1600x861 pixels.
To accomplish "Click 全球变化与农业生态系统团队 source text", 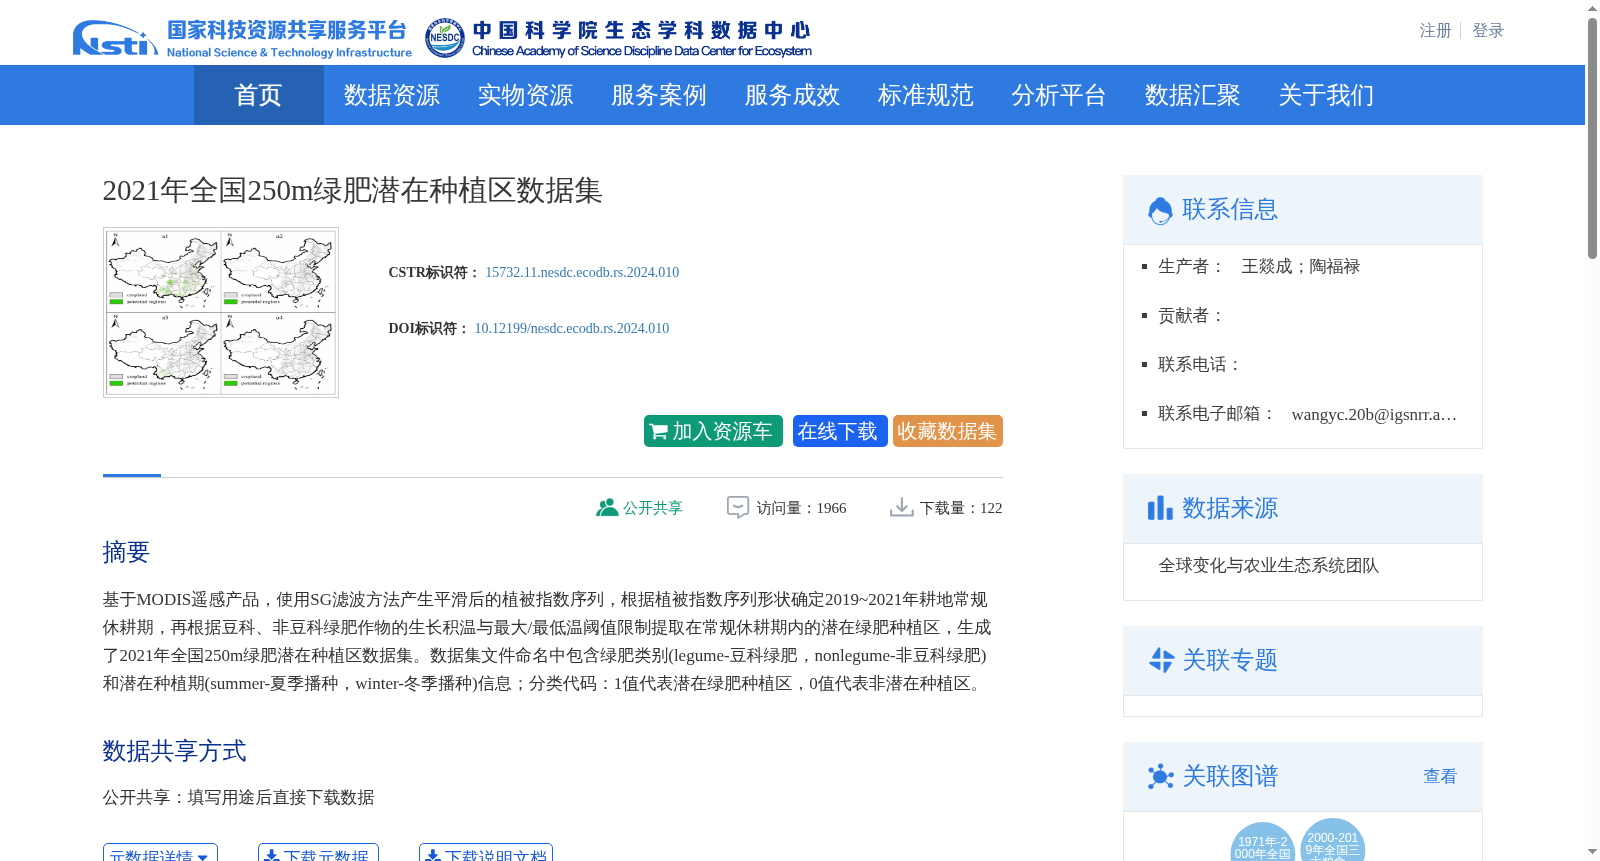I will pyautogui.click(x=1268, y=566).
